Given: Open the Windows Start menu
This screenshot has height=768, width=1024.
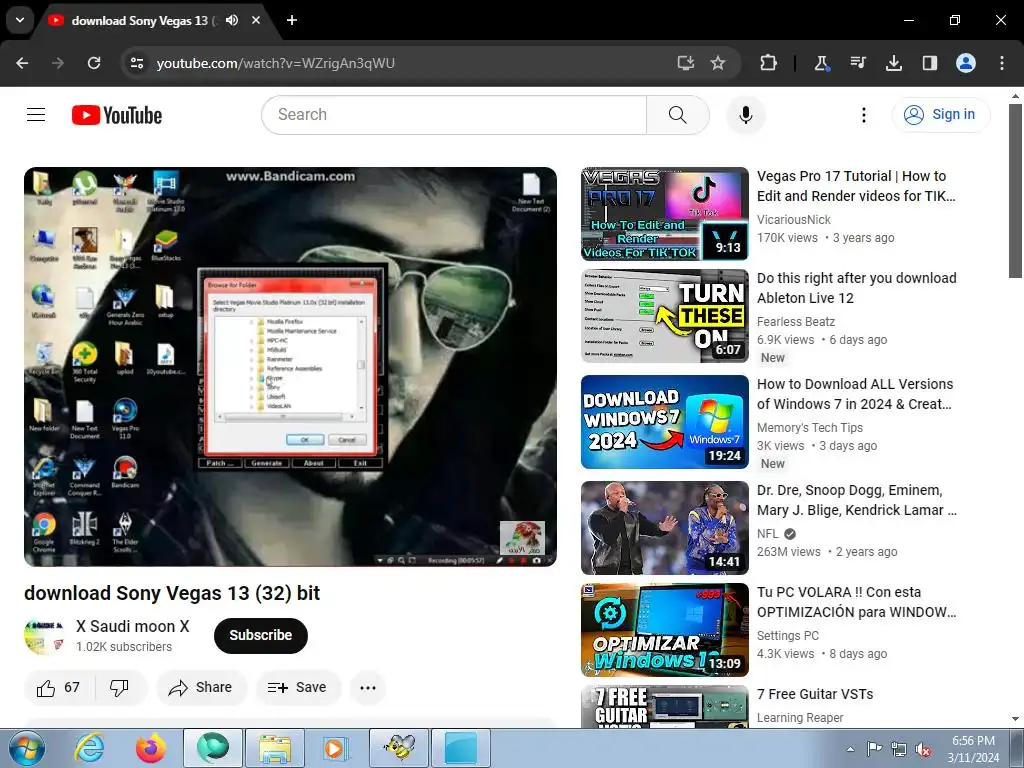Looking at the screenshot, I should [27, 748].
